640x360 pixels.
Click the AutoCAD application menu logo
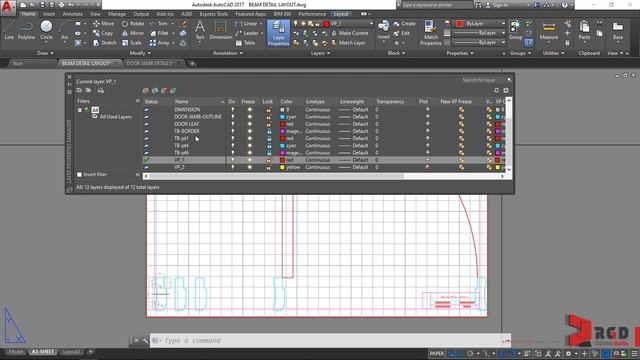click(7, 7)
